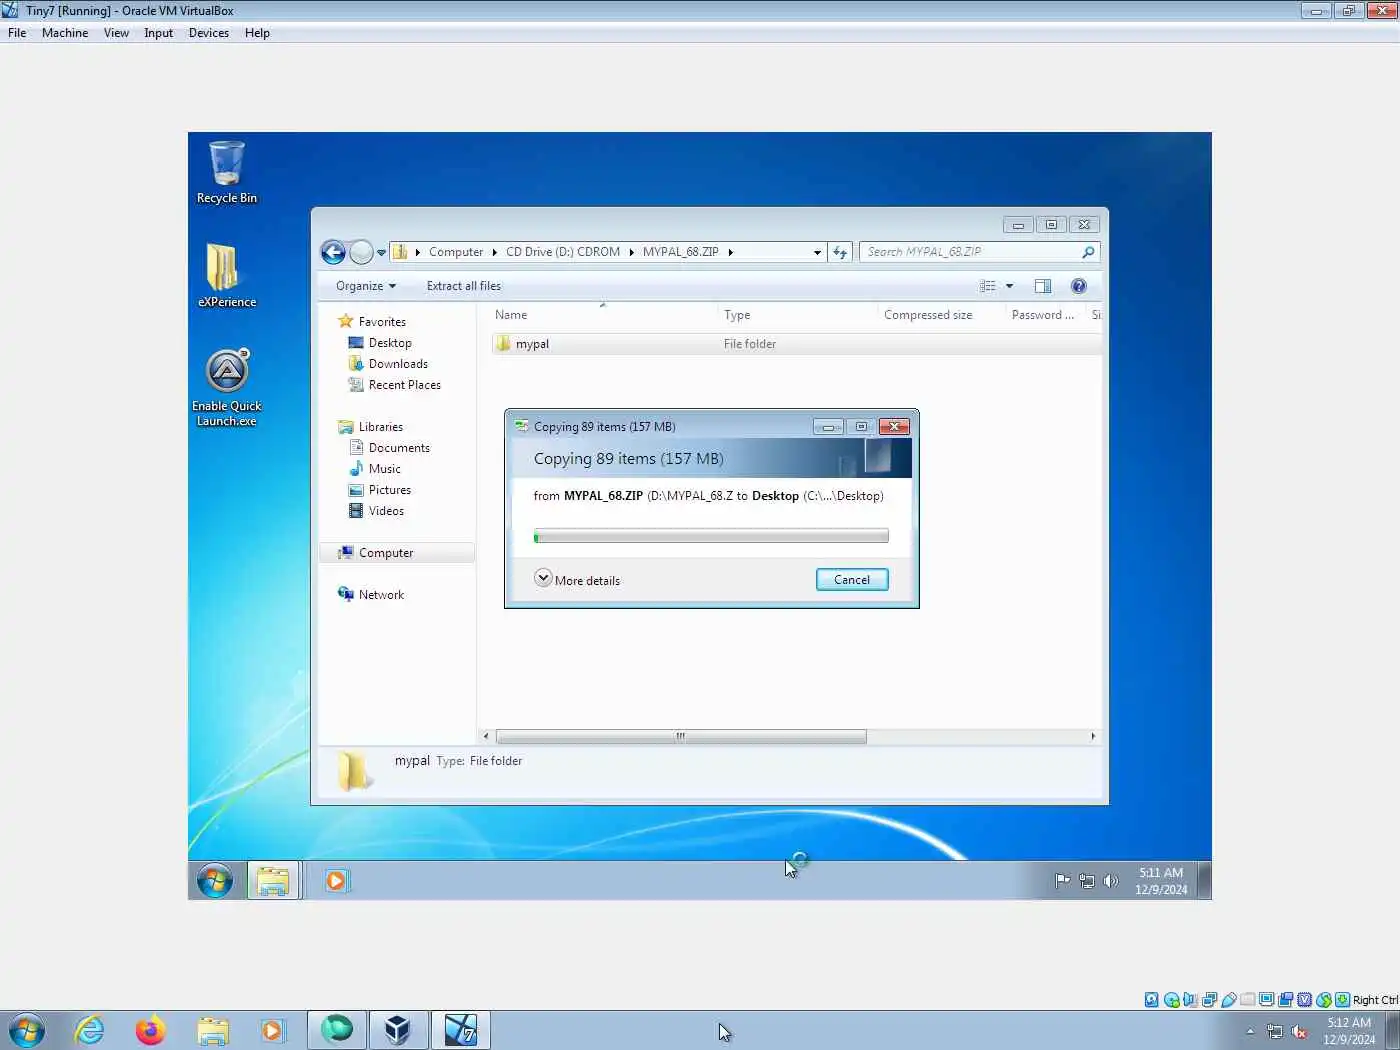Click the Back arrow in Explorer window
Image resolution: width=1400 pixels, height=1050 pixels.
333,252
